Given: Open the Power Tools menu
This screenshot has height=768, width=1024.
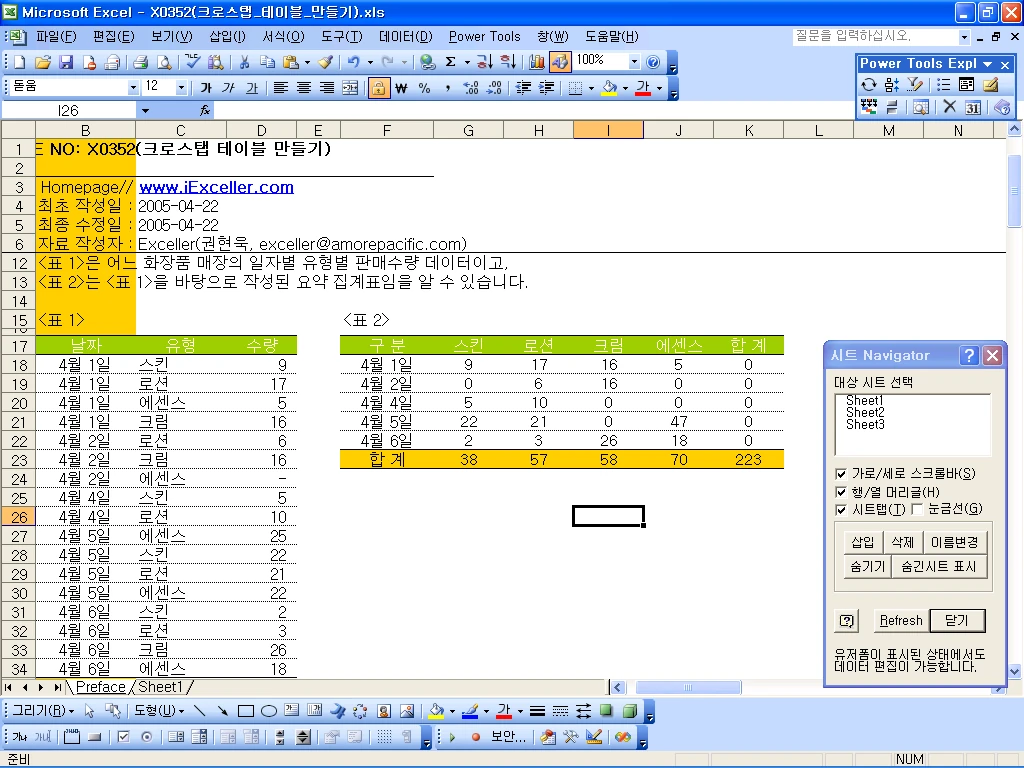Looking at the screenshot, I should (x=485, y=37).
